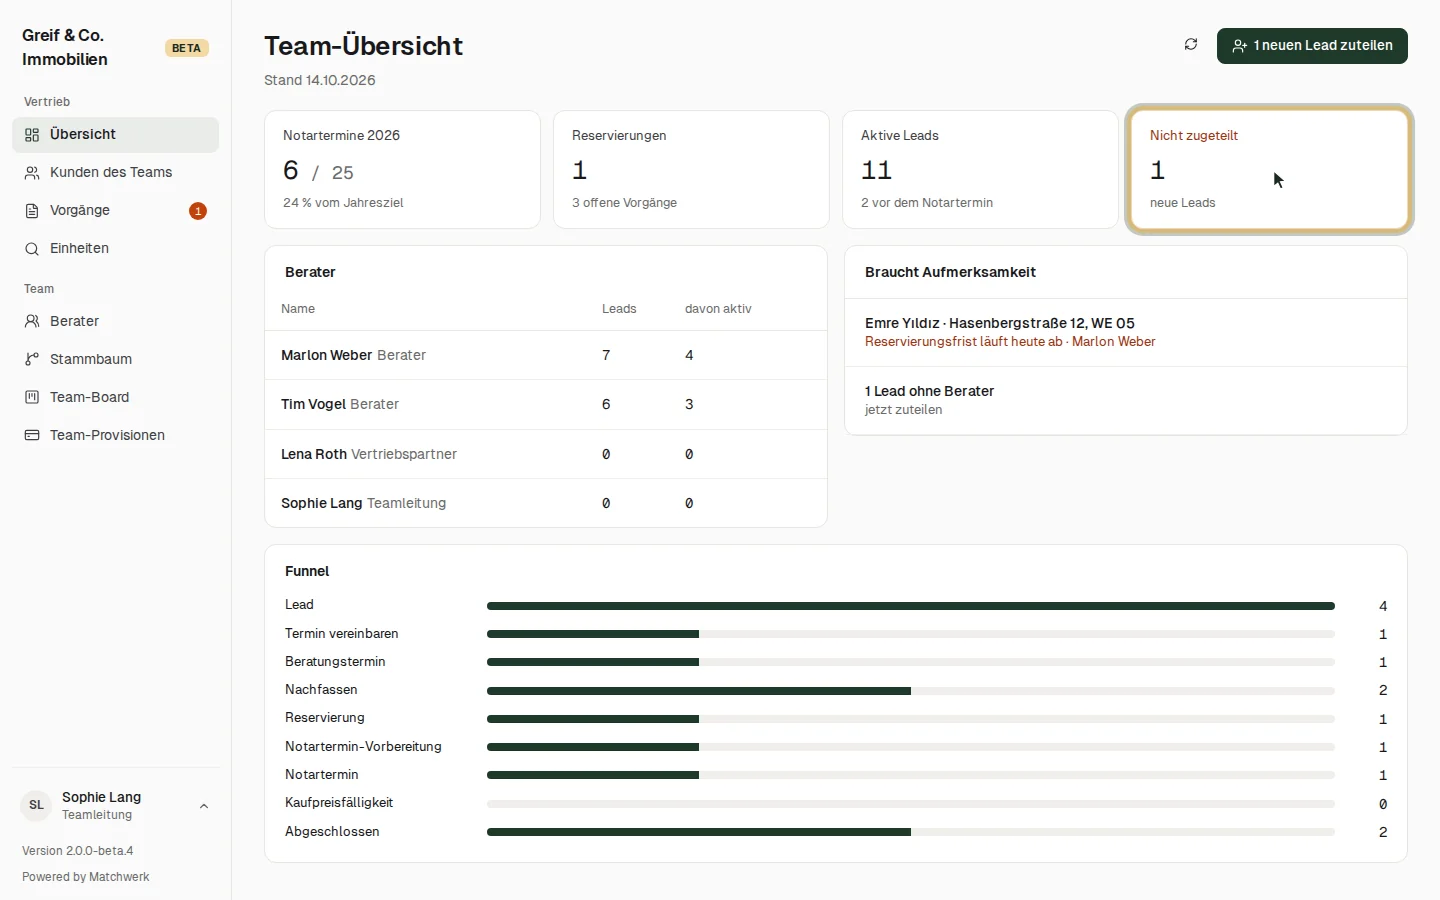This screenshot has height=900, width=1440.
Task: Click the davon aktiv column header
Action: (718, 309)
